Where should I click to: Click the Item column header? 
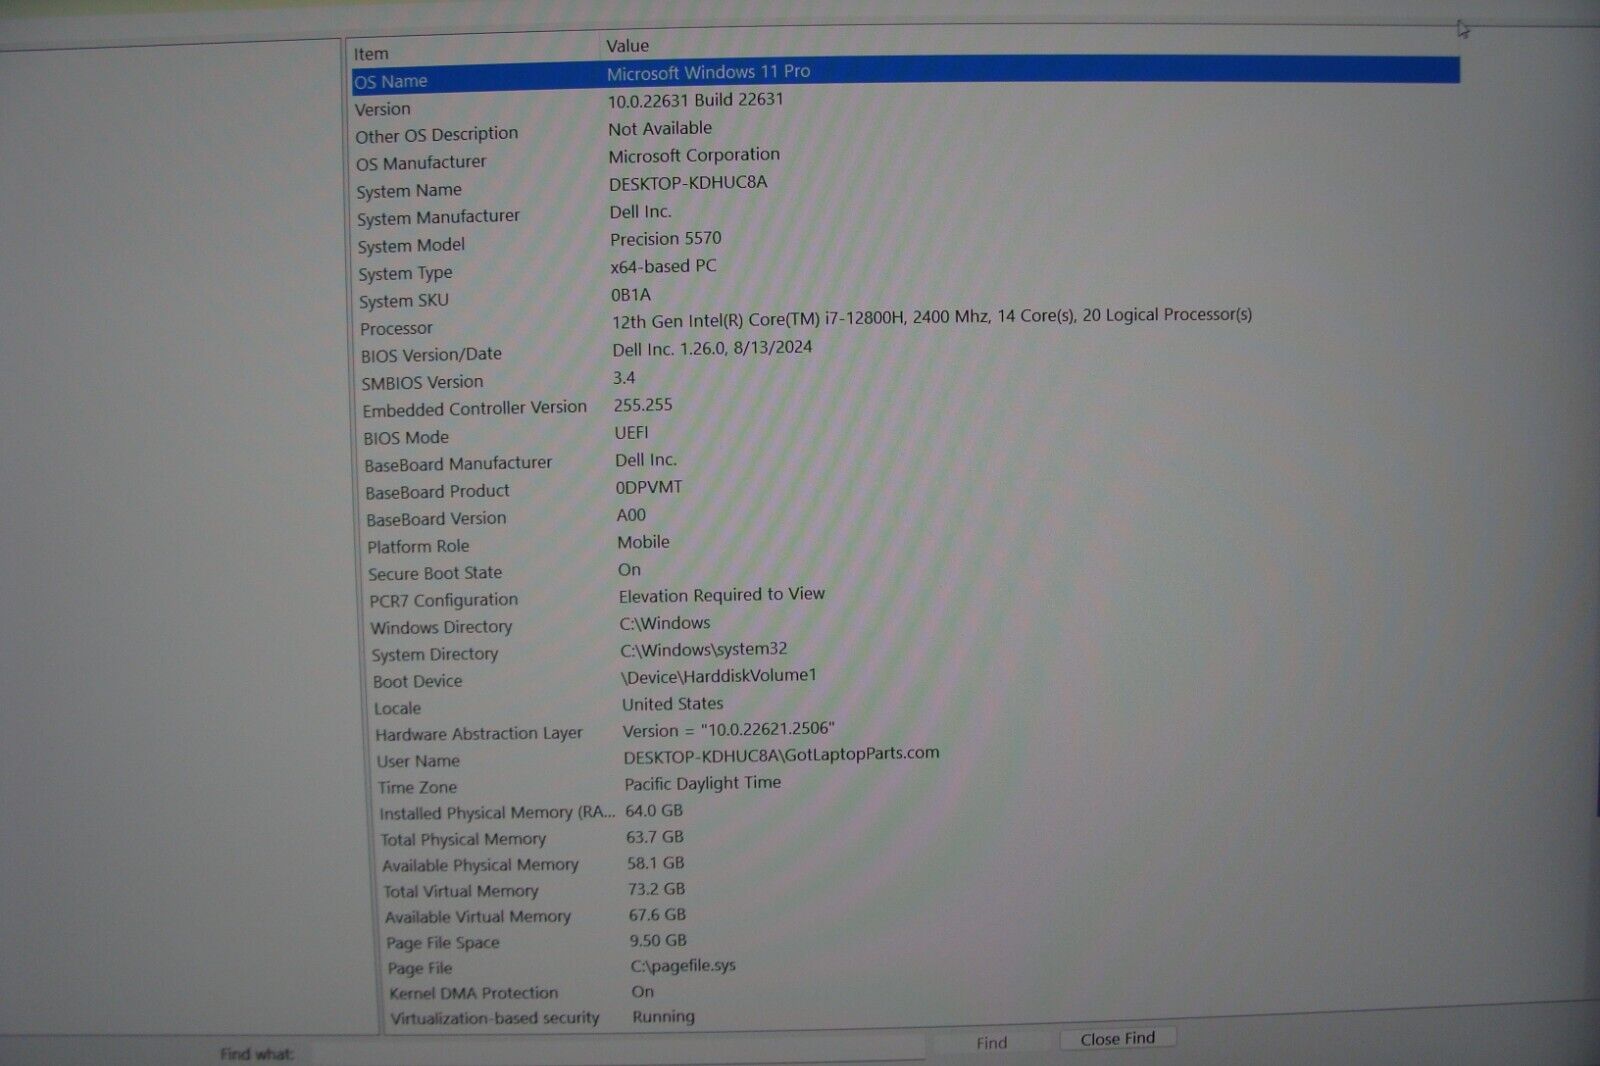(472, 51)
